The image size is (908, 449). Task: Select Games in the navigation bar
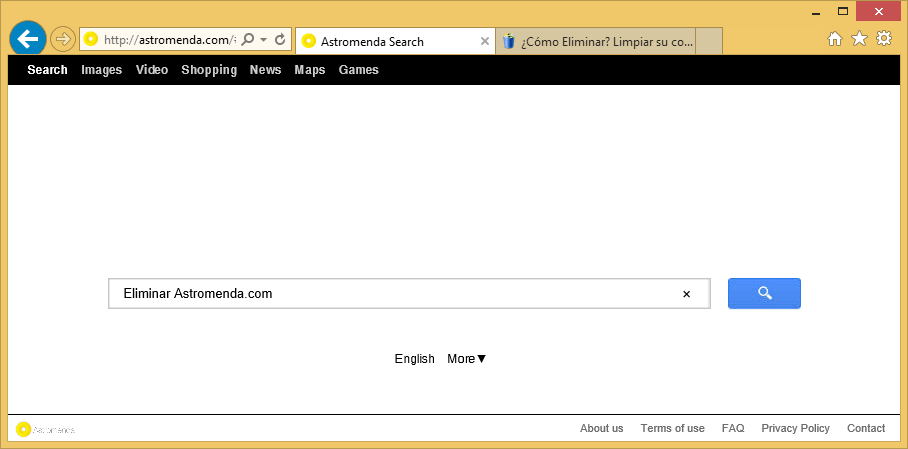[x=358, y=70]
